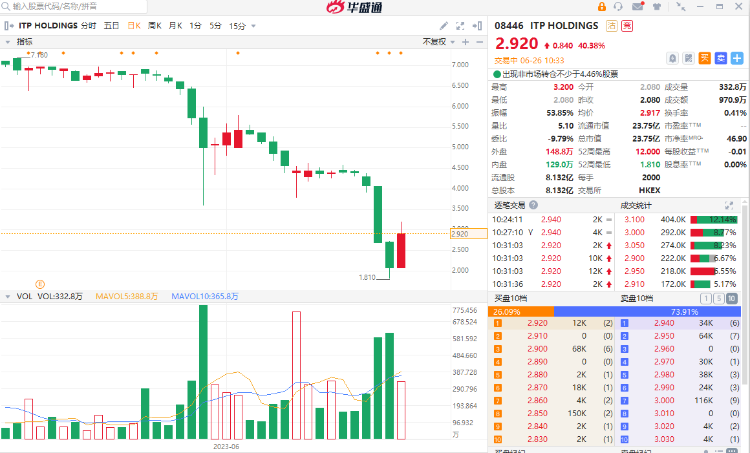Screen dimensions: 750x453
Task: Add stock to watchlist with plus icon
Action: [737, 58]
